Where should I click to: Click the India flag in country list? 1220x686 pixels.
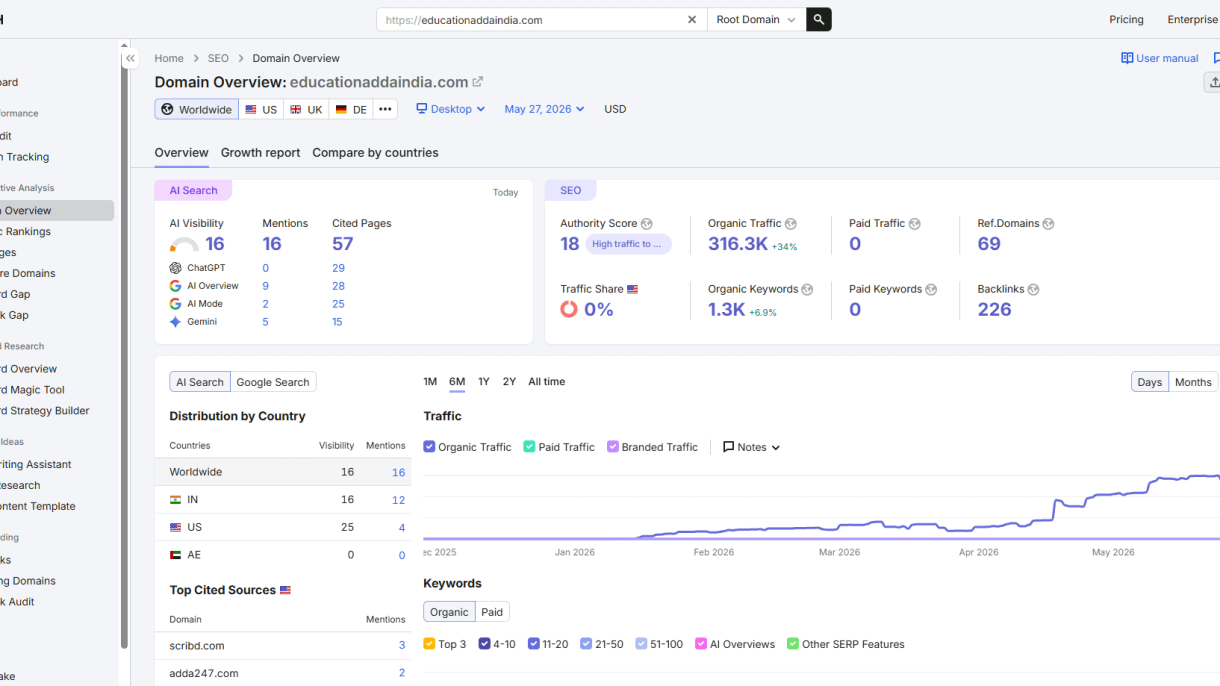(x=175, y=499)
